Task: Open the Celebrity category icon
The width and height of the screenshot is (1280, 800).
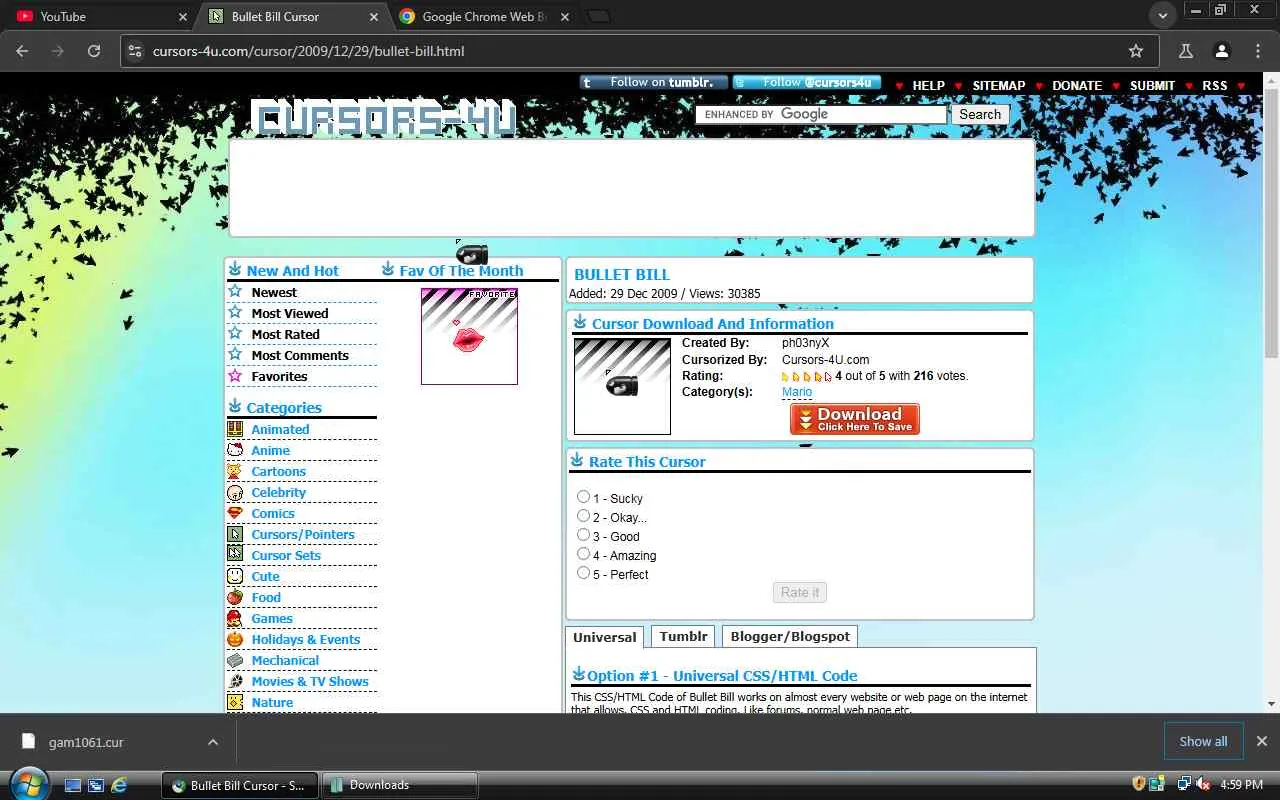Action: point(235,492)
